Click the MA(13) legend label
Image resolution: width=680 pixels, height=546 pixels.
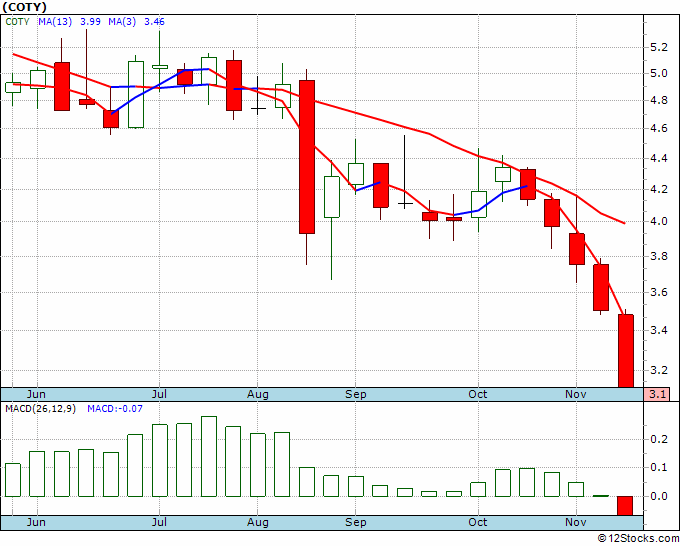[x=55, y=22]
